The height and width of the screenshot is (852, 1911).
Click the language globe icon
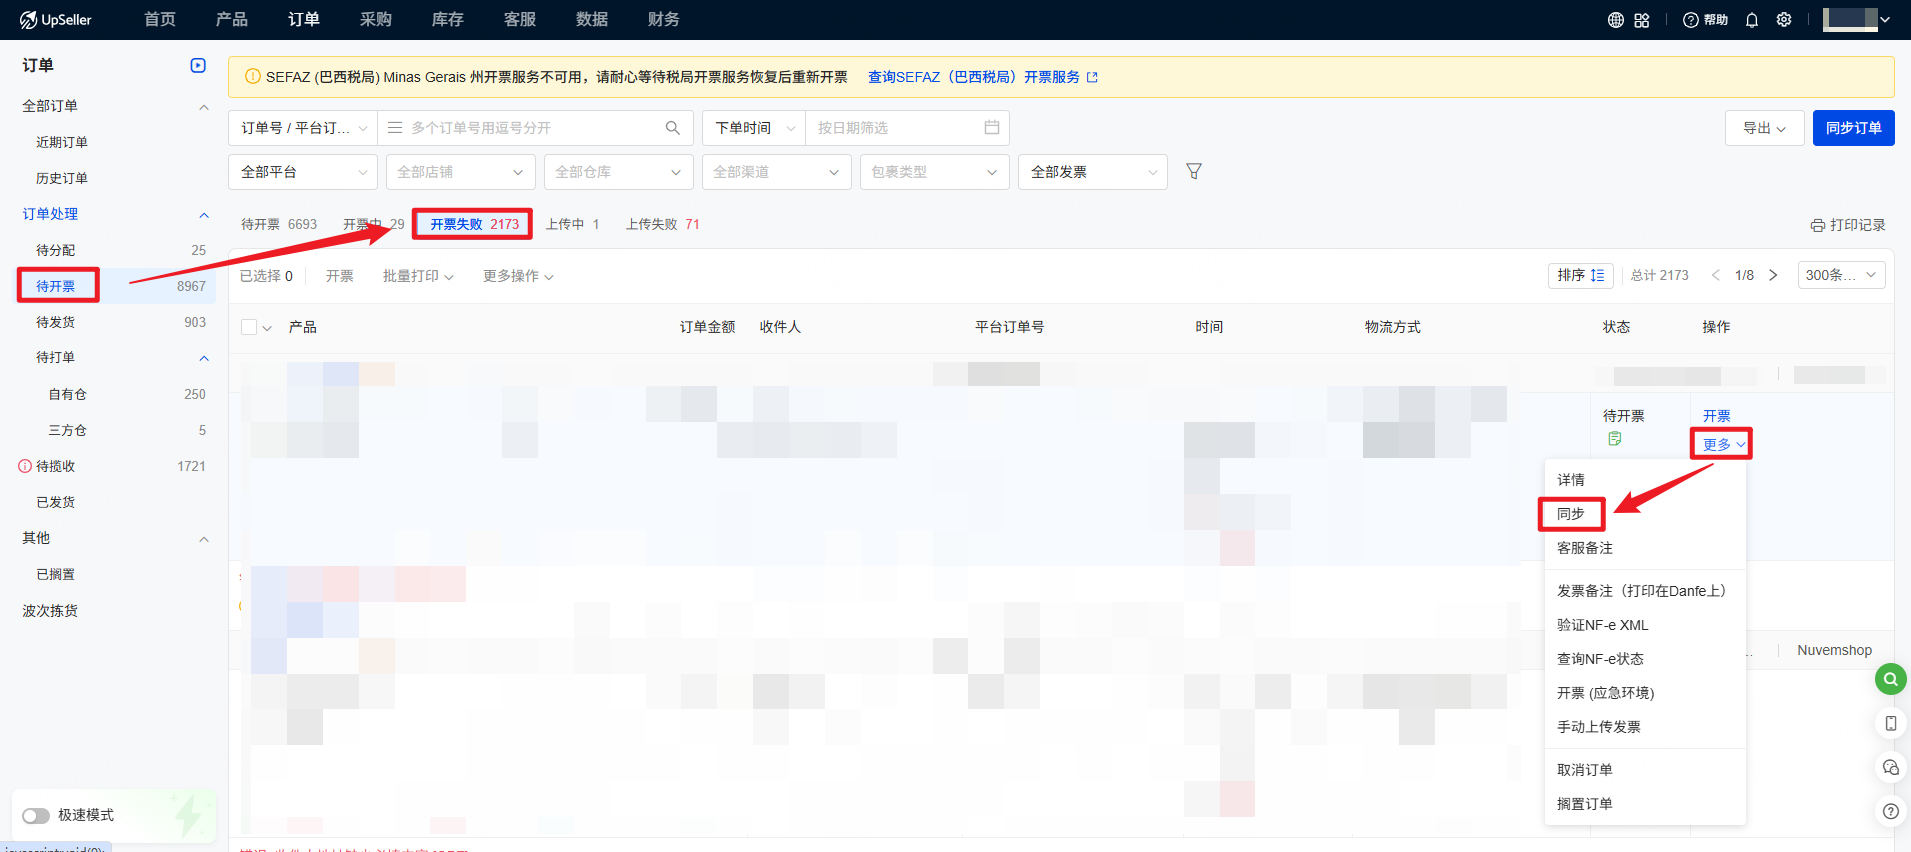[1615, 20]
